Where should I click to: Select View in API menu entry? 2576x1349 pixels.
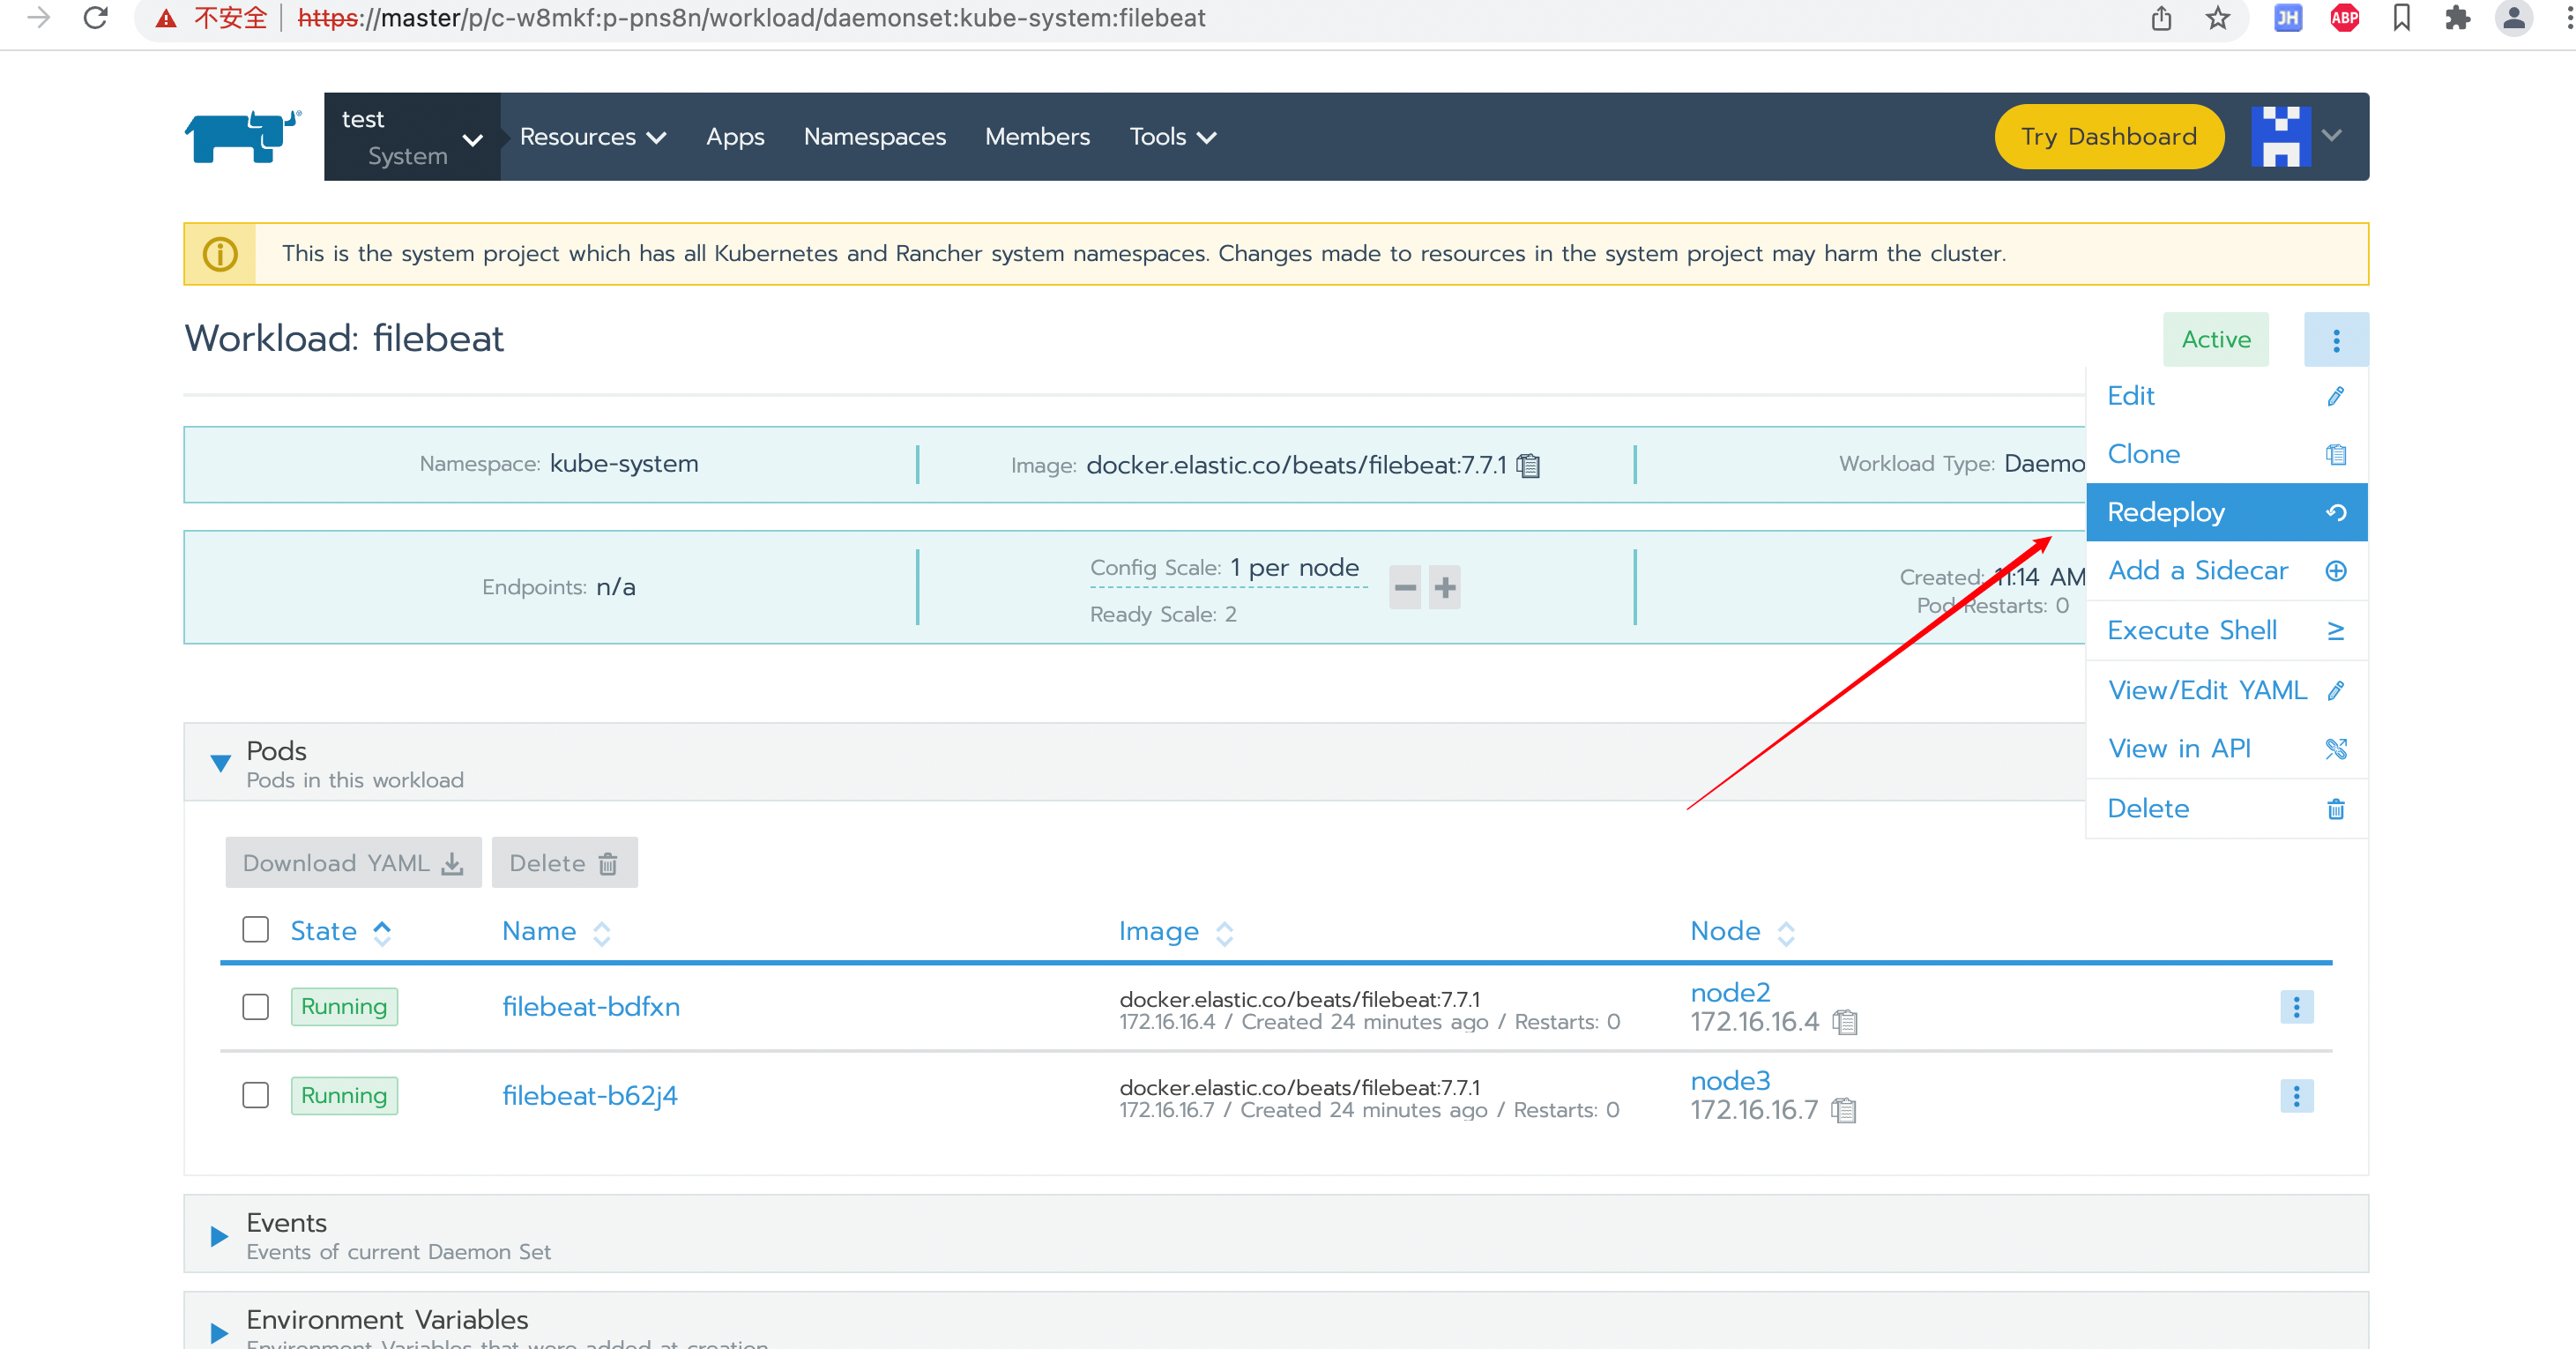coord(2227,749)
